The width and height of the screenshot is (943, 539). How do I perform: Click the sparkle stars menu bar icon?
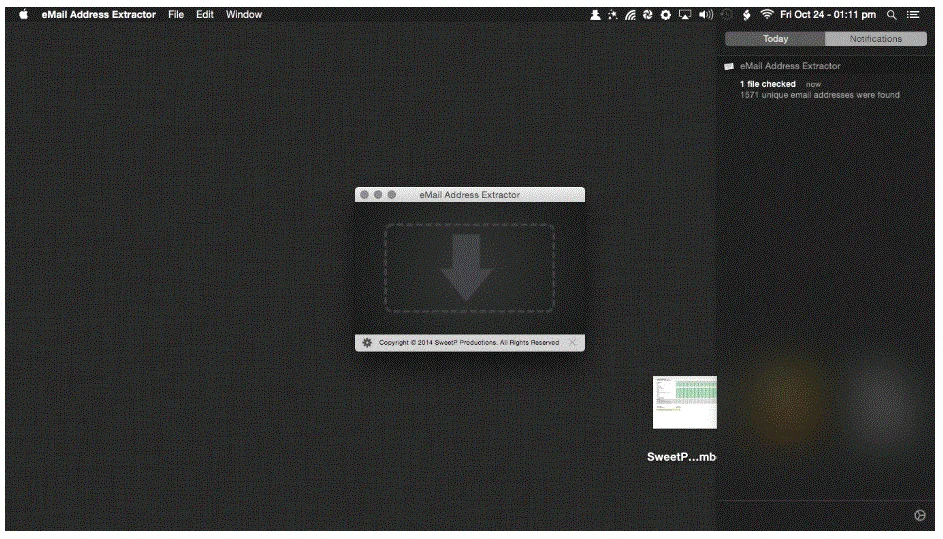pyautogui.click(x=612, y=14)
